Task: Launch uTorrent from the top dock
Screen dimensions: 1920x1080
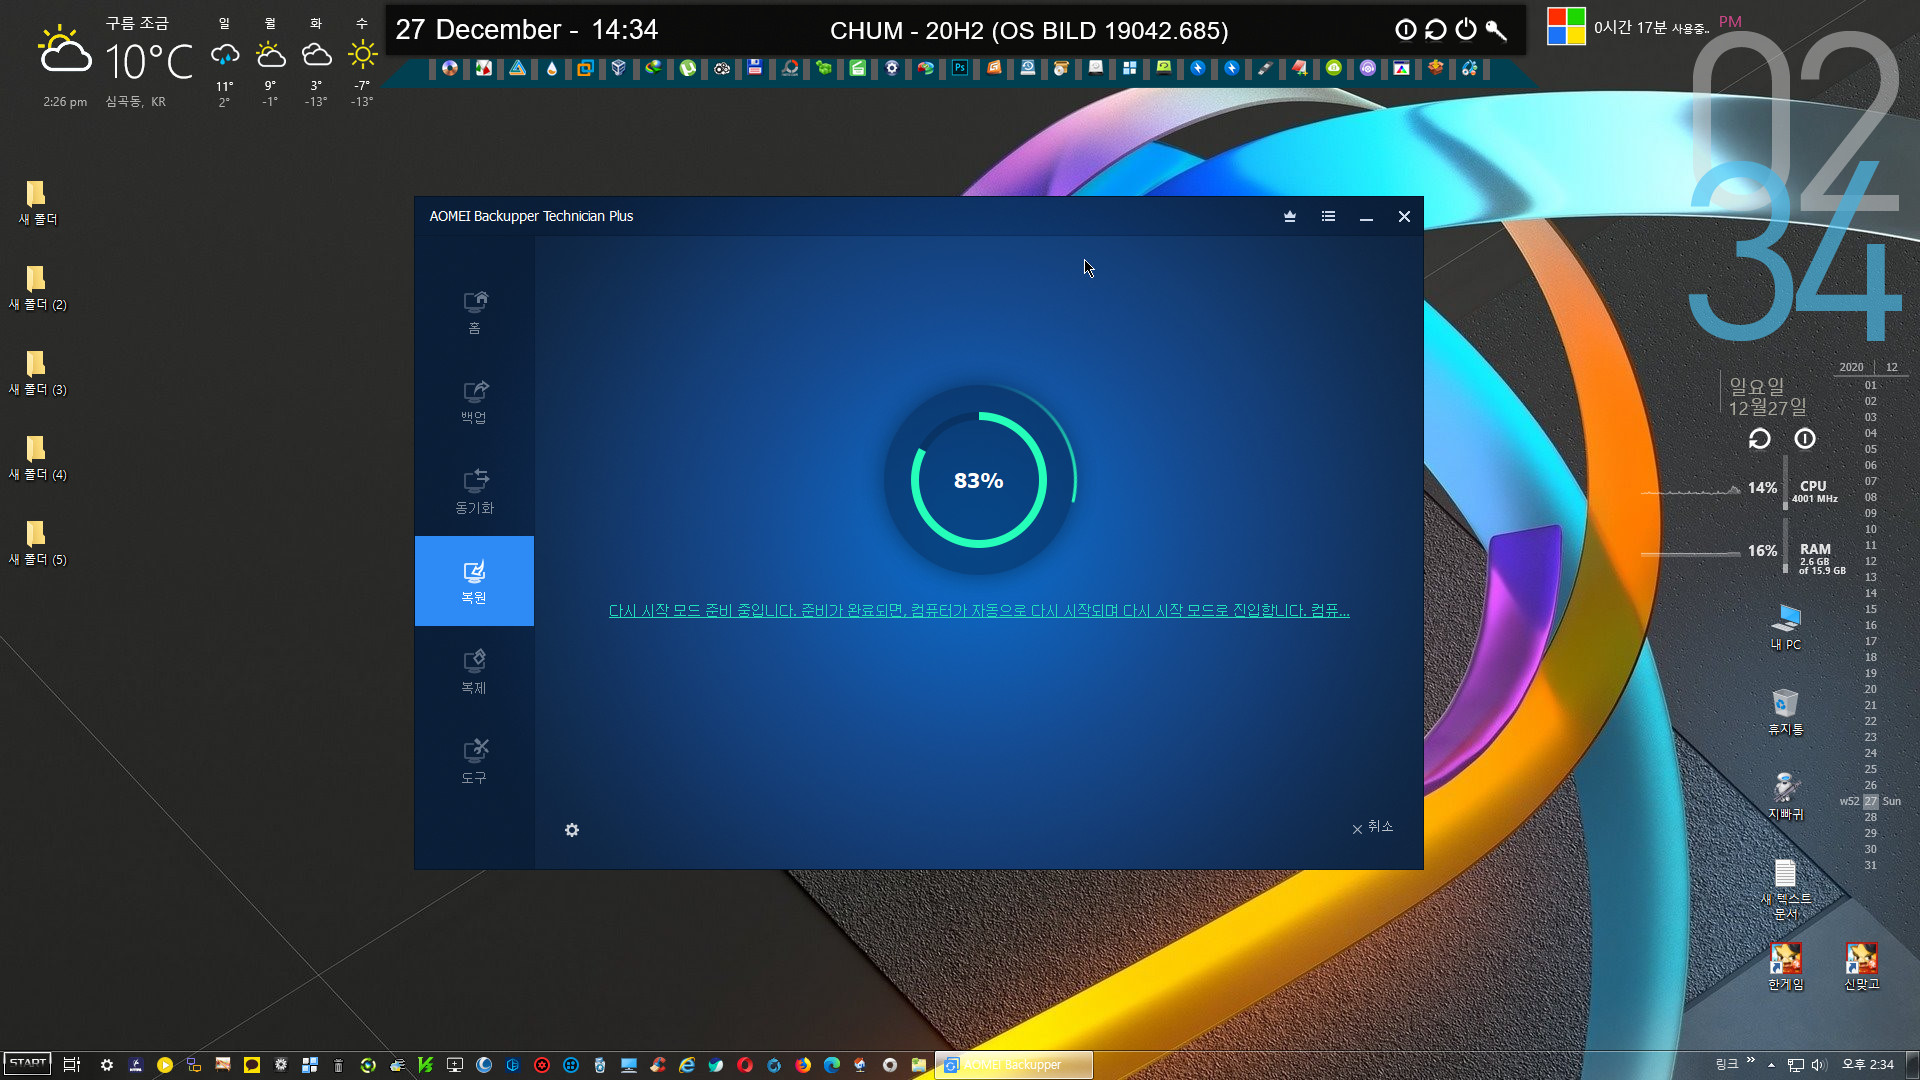Action: click(688, 68)
